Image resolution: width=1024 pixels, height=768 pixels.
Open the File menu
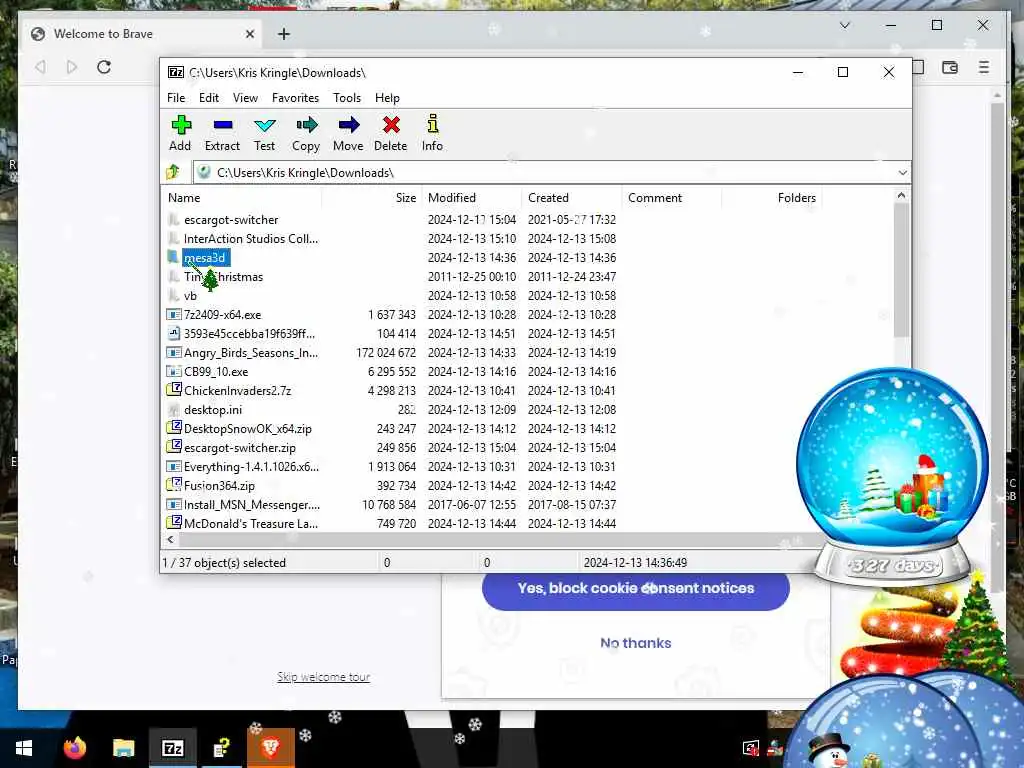point(176,98)
